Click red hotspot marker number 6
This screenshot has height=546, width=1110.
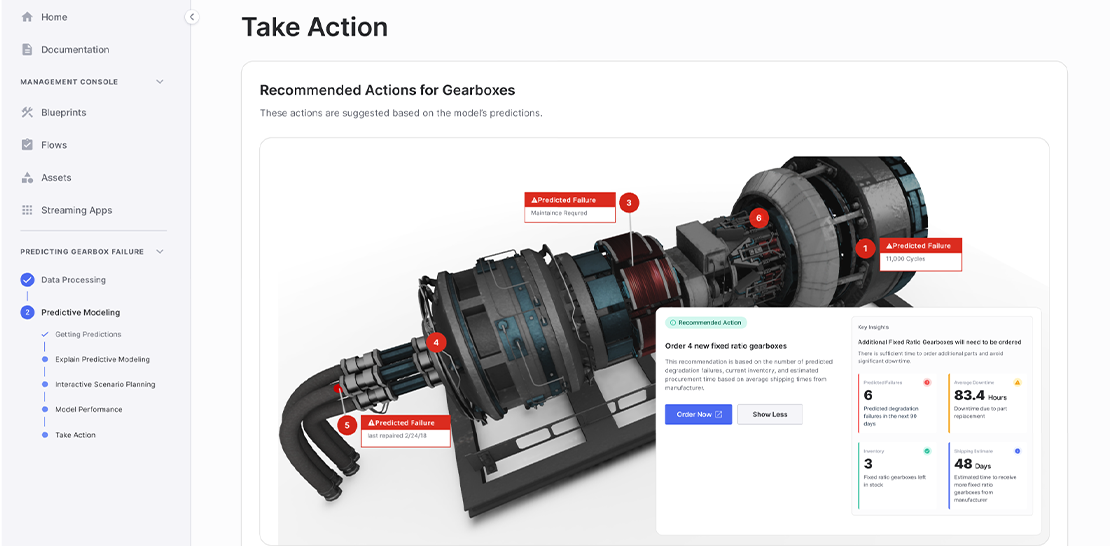click(758, 218)
